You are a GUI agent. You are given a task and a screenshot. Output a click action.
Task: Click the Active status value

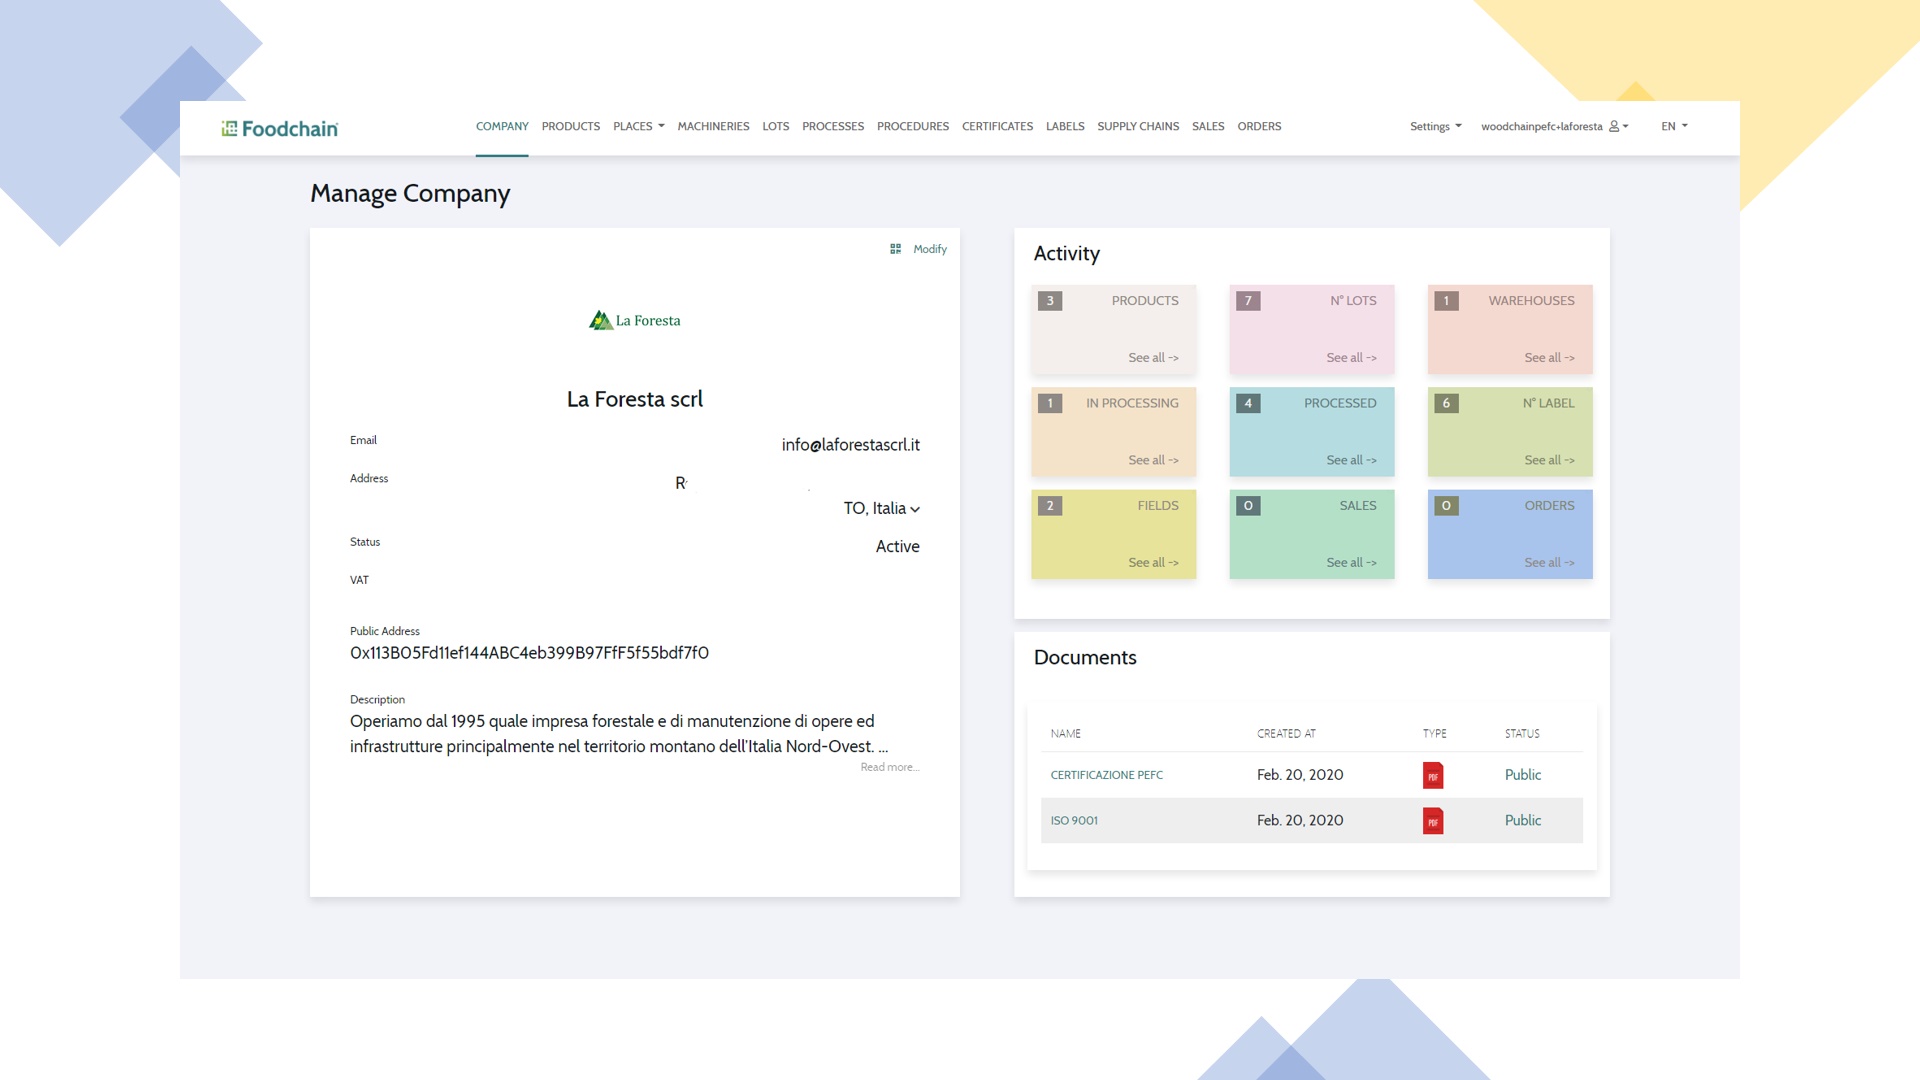pos(897,546)
